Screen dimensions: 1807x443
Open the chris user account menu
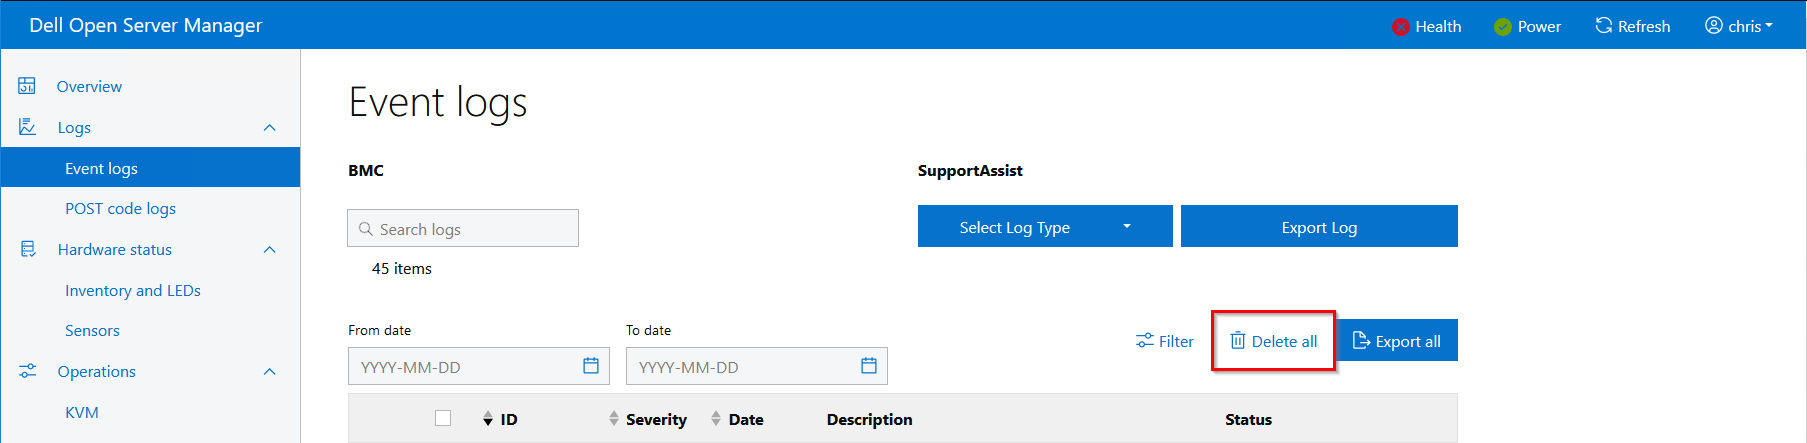coord(1739,26)
